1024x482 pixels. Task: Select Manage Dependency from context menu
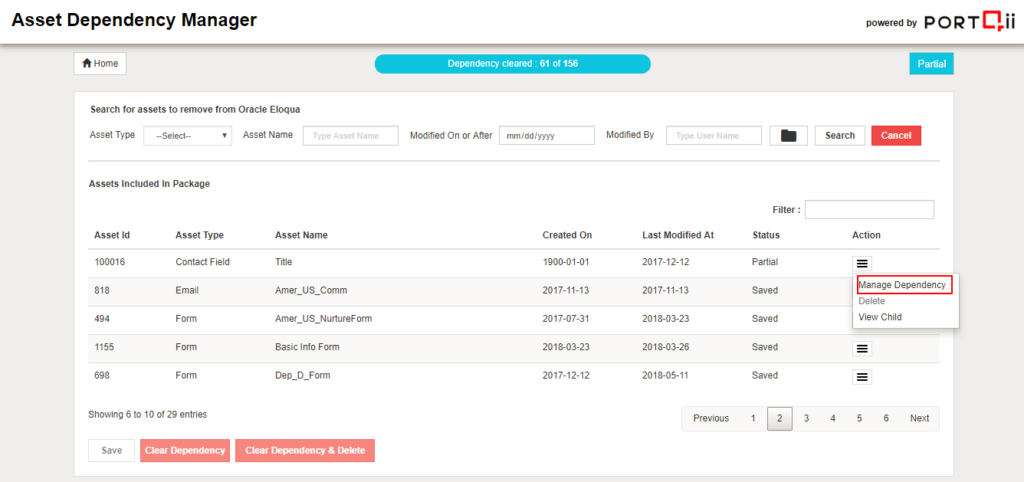coord(904,285)
